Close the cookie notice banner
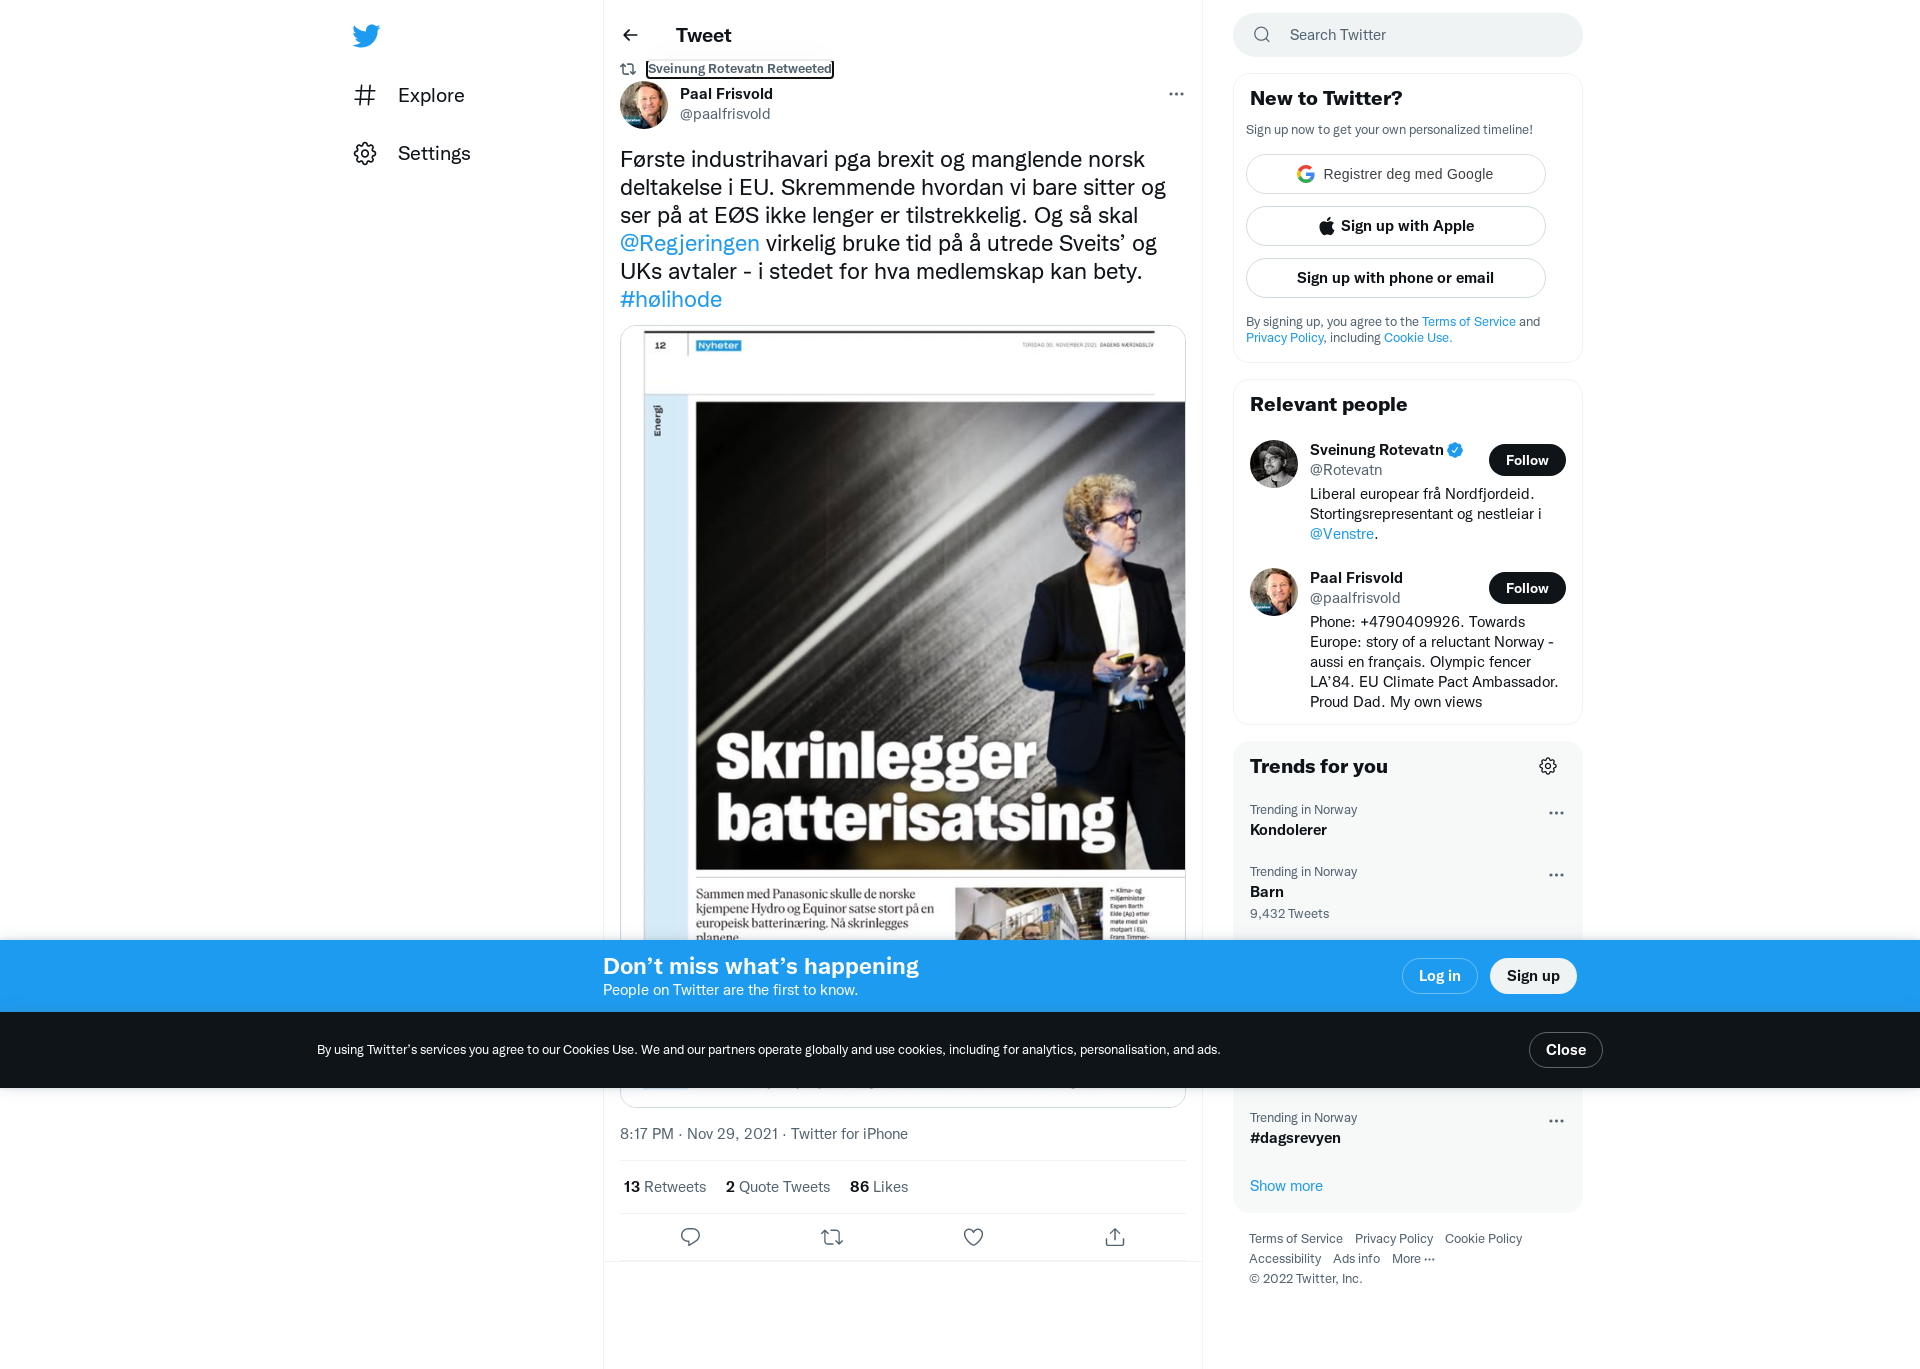 click(1566, 1050)
